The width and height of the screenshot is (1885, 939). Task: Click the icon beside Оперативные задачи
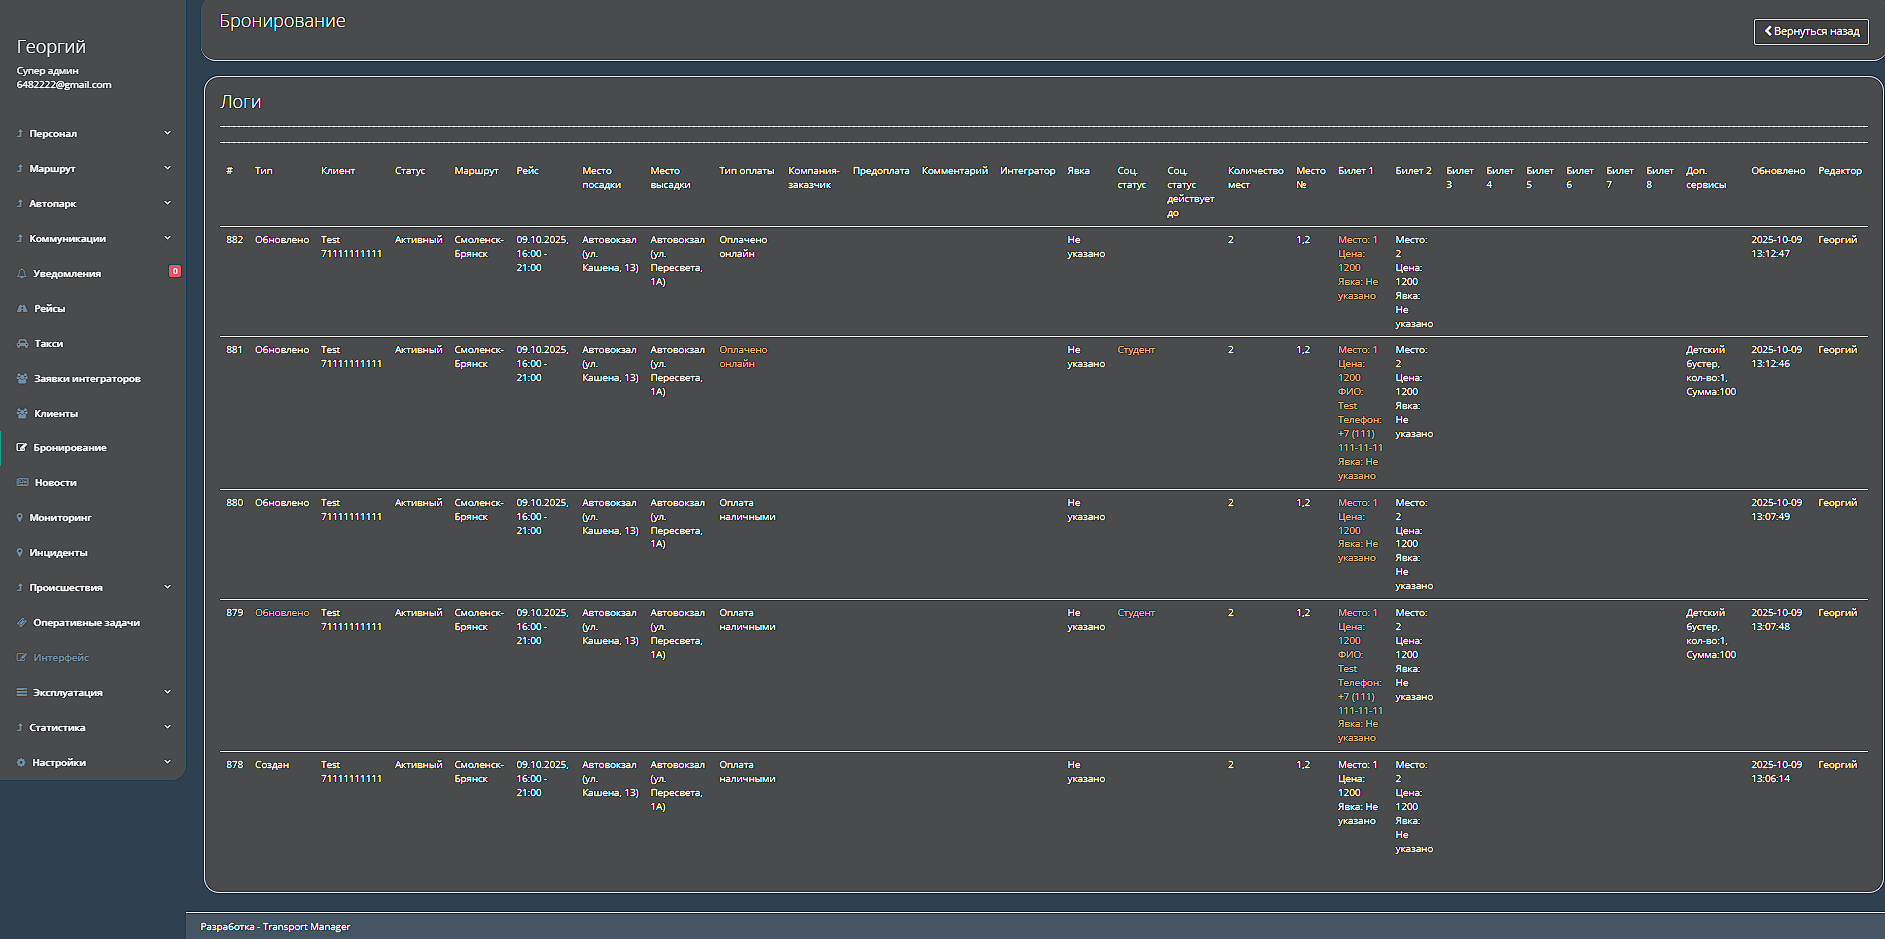22,623
